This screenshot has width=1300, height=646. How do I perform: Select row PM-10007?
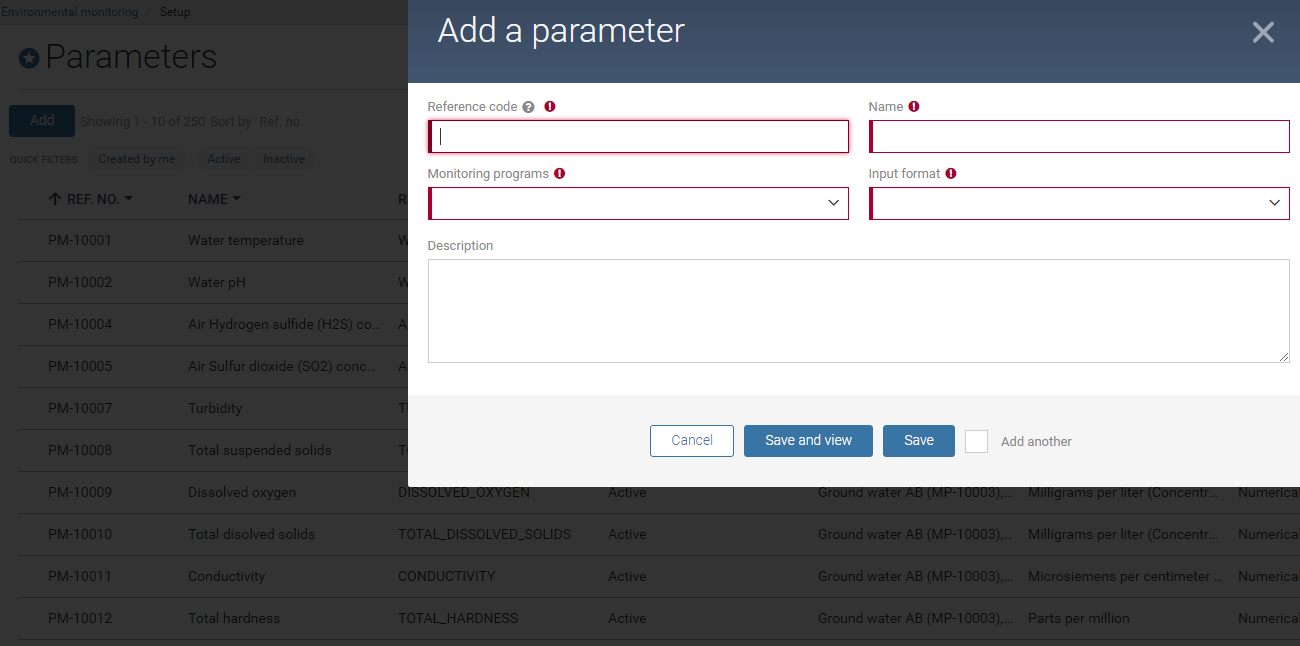(x=80, y=409)
